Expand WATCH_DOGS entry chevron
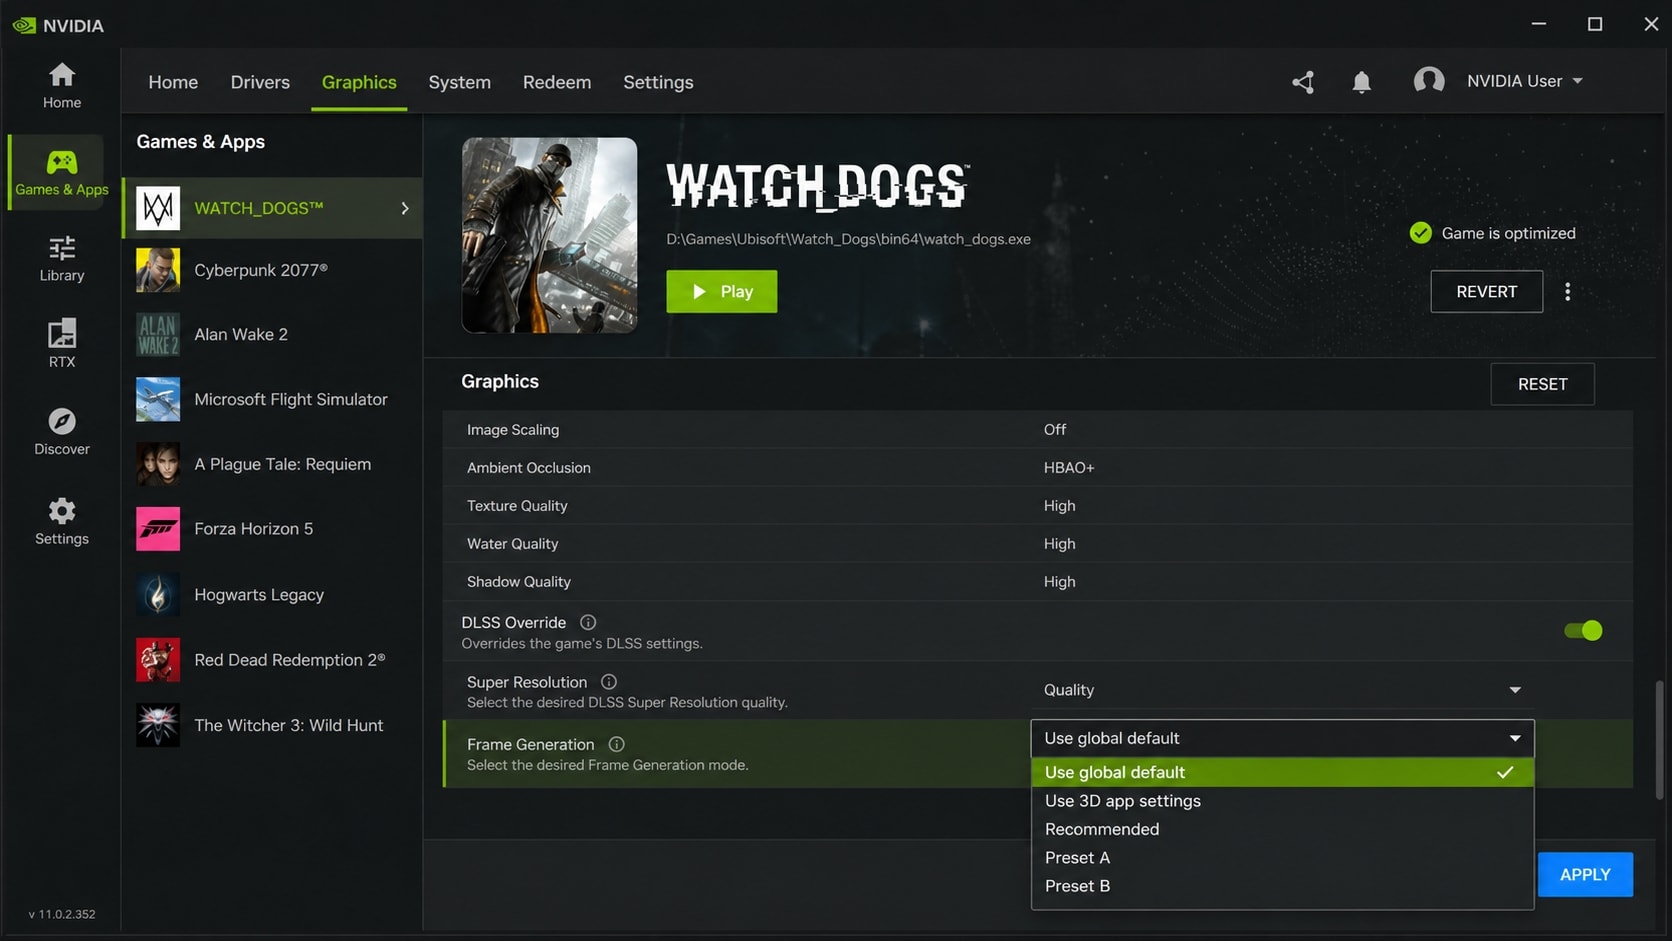 point(405,208)
